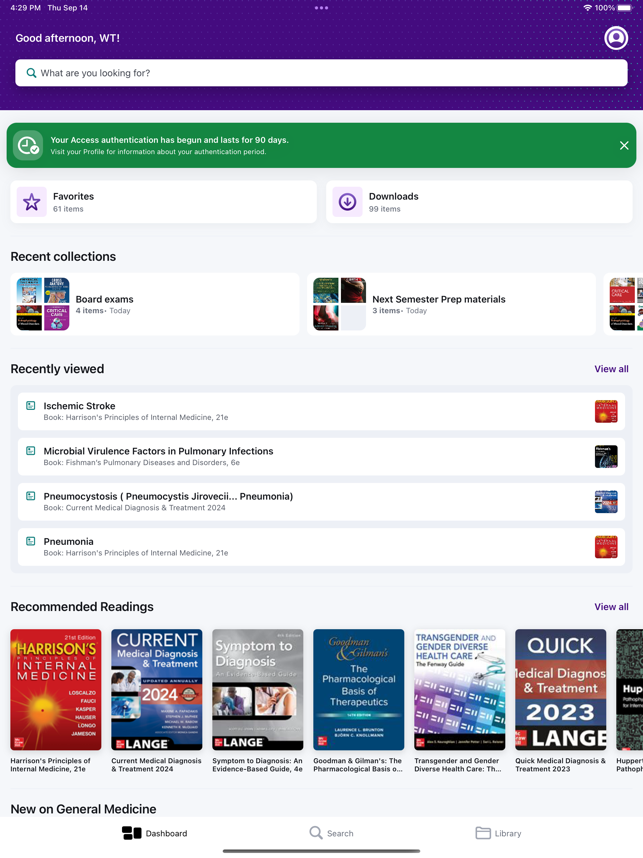Switch to the Dashboard tab
The height and width of the screenshot is (858, 643).
(x=154, y=833)
